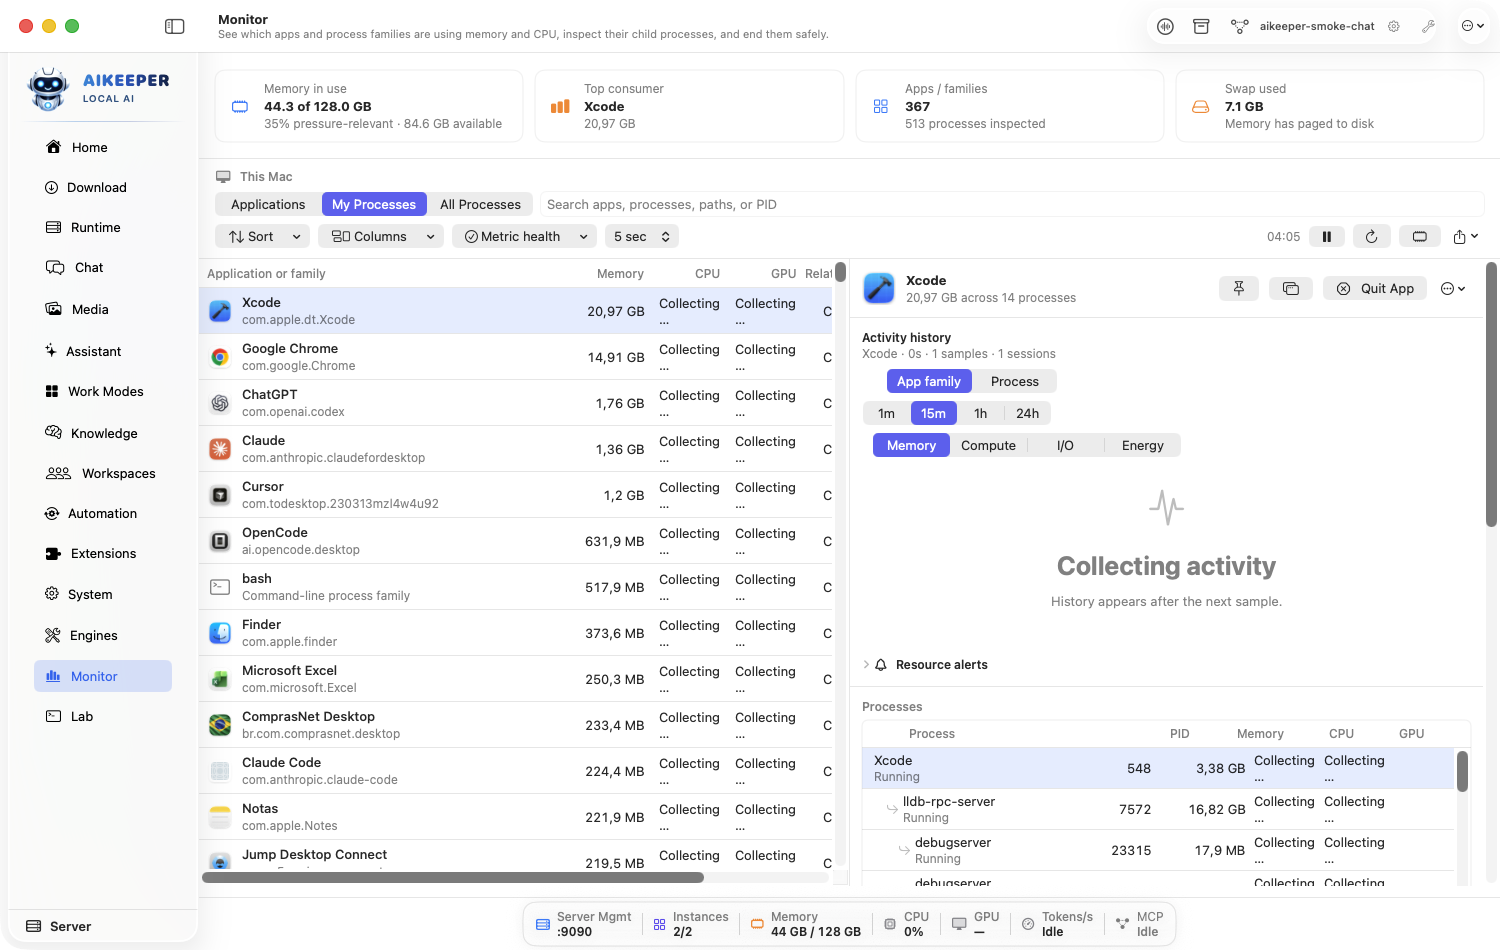The height and width of the screenshot is (950, 1500).
Task: Select the Memory metric tab
Action: click(911, 445)
